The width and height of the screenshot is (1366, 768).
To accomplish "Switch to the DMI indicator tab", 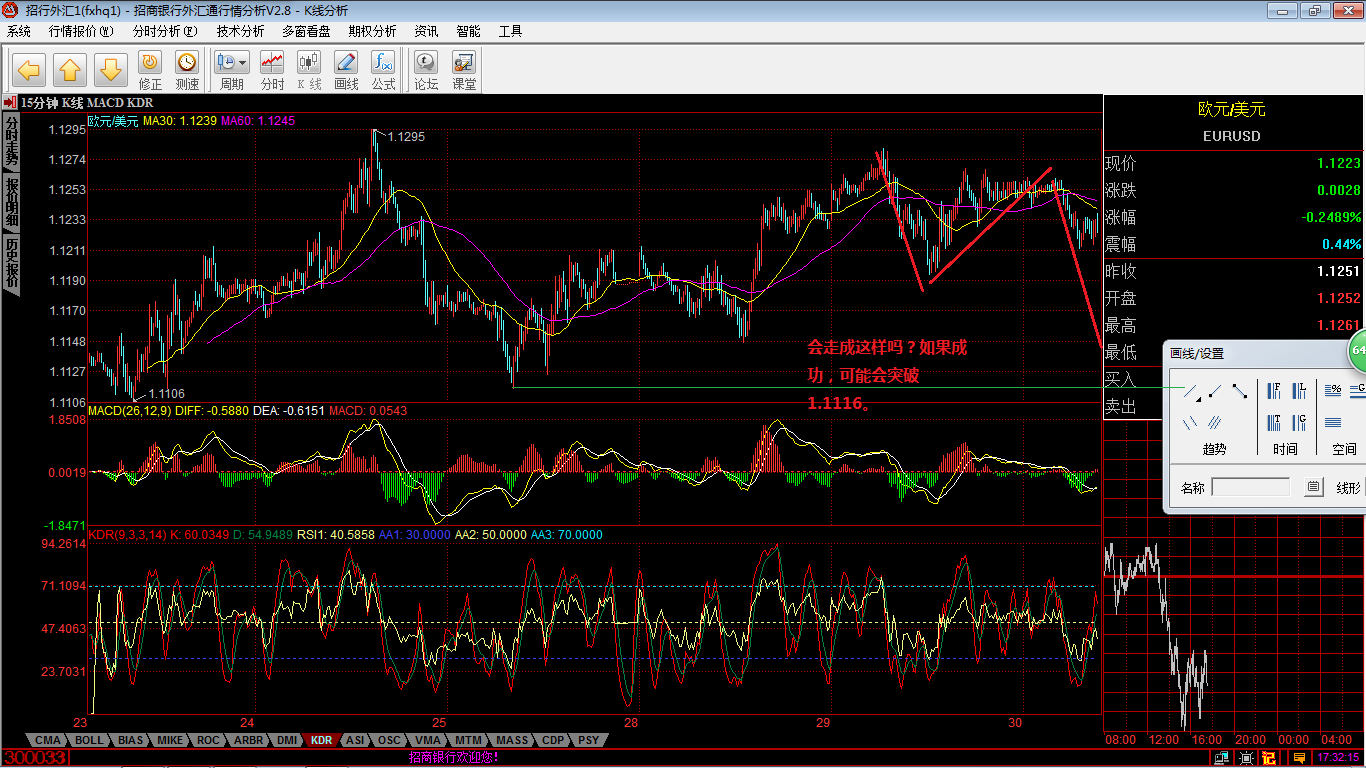I will tap(287, 740).
